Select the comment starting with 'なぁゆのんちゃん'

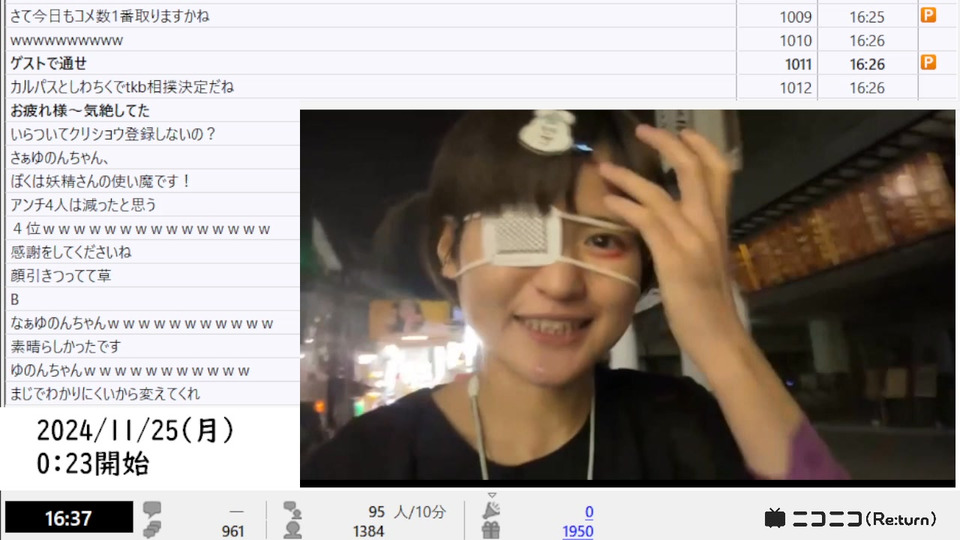click(x=141, y=323)
